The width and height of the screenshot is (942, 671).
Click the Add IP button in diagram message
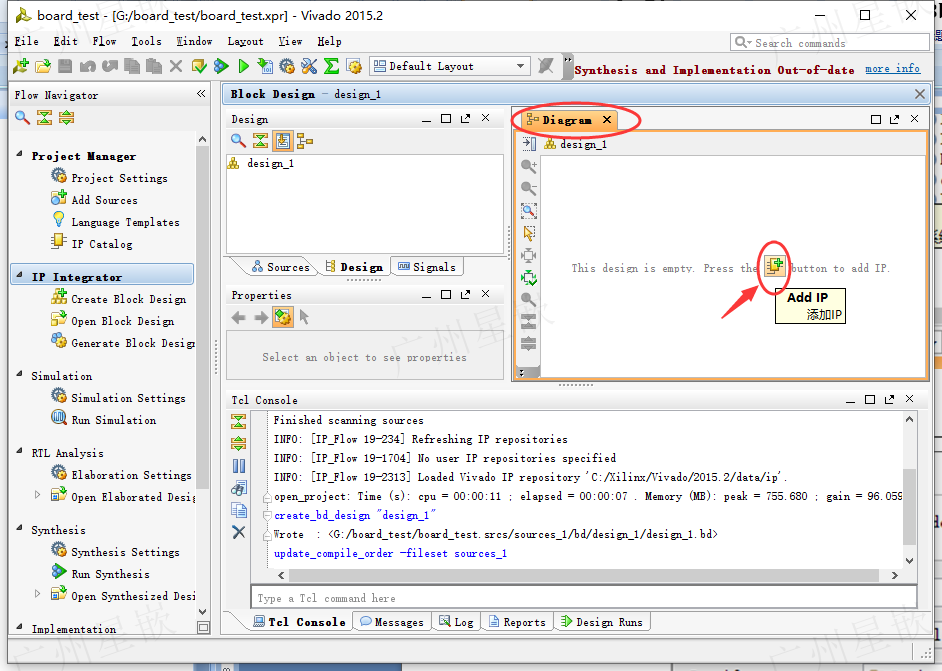pyautogui.click(x=774, y=266)
